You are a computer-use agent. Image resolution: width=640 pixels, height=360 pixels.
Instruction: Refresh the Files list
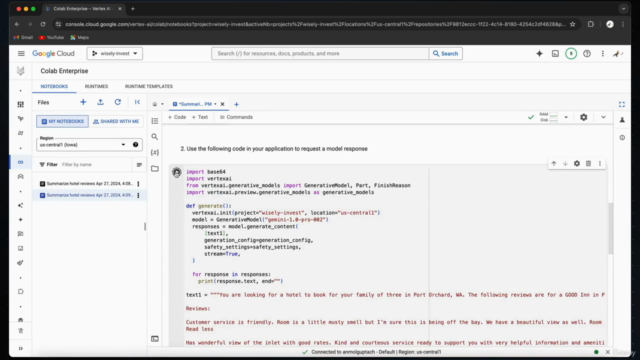click(x=118, y=102)
